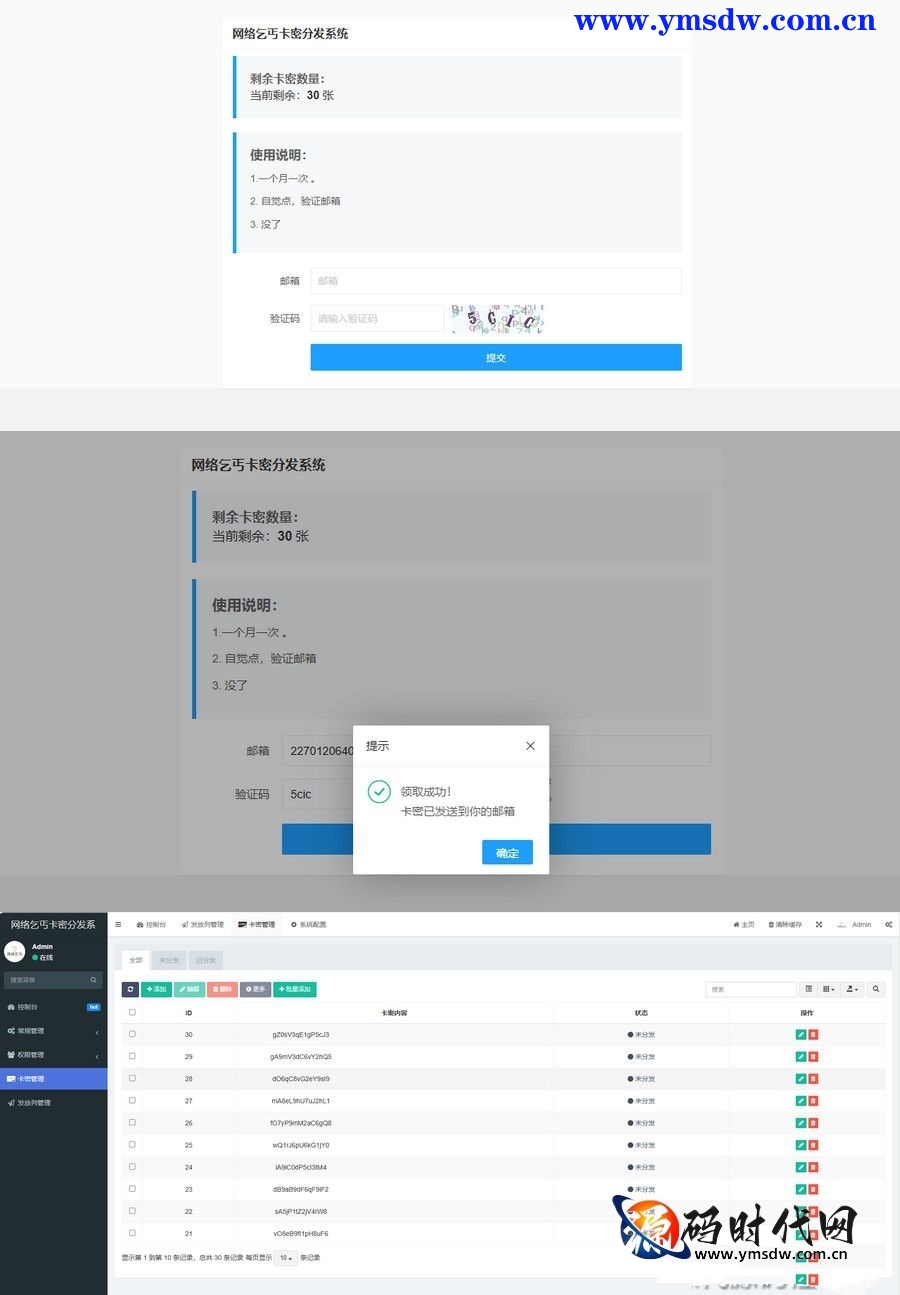The image size is (900, 1295).
Task: Toggle the sidebar with the hamburger icon
Action: 118,924
